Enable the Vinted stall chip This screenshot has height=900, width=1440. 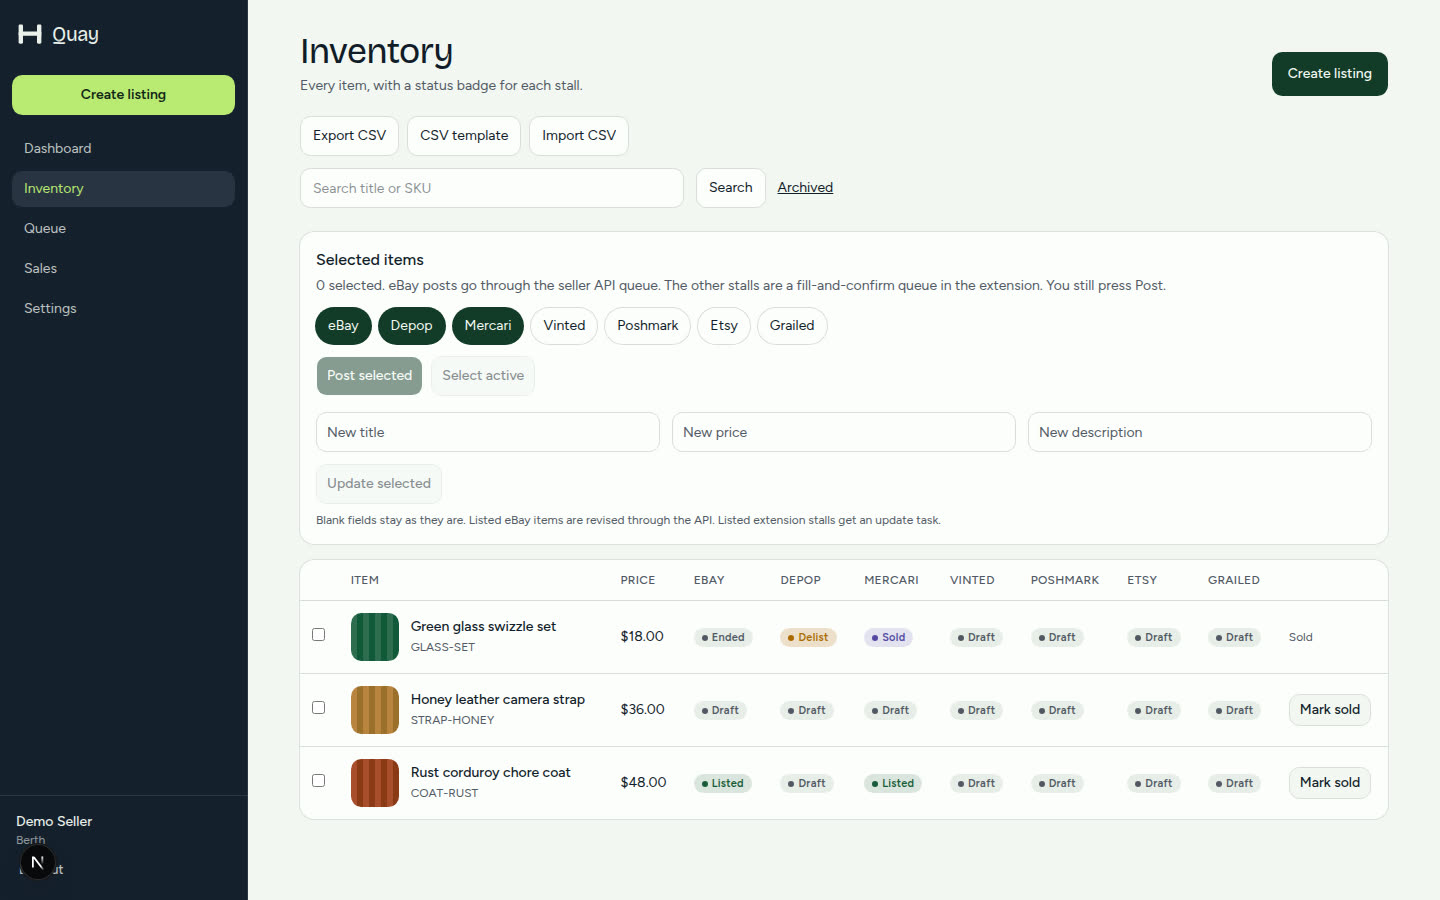click(x=564, y=326)
